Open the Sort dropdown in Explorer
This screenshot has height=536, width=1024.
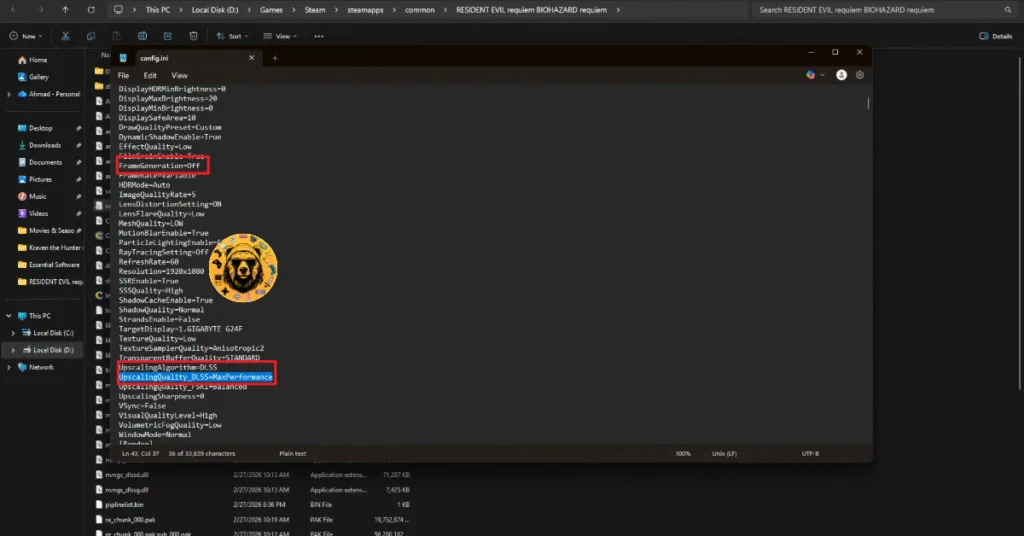(x=231, y=36)
